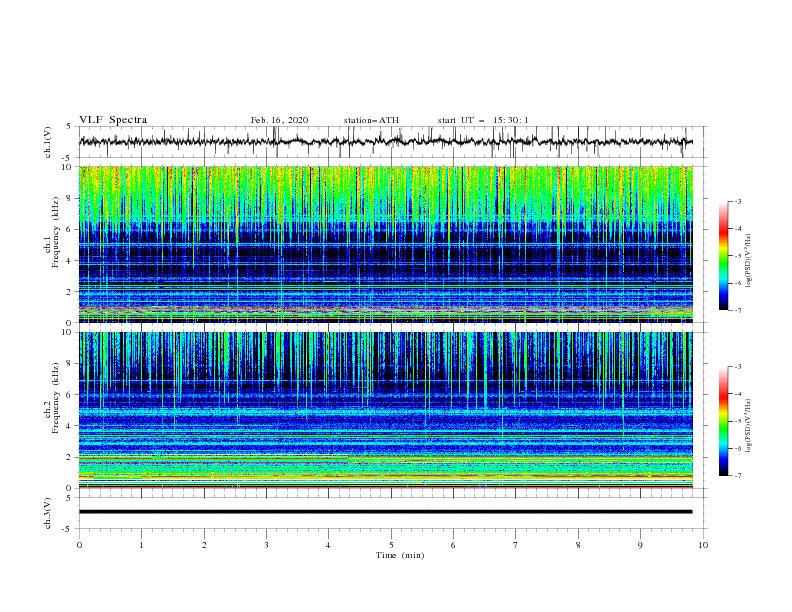The height and width of the screenshot is (612, 792).
Task: Click the ch.1 spectrogram panel
Action: pyautogui.click(x=385, y=244)
